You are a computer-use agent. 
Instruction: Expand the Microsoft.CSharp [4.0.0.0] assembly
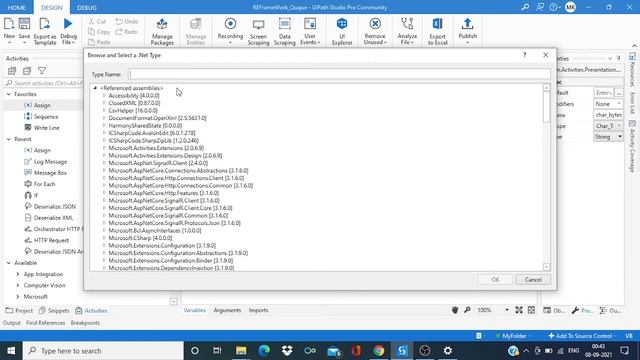point(104,238)
